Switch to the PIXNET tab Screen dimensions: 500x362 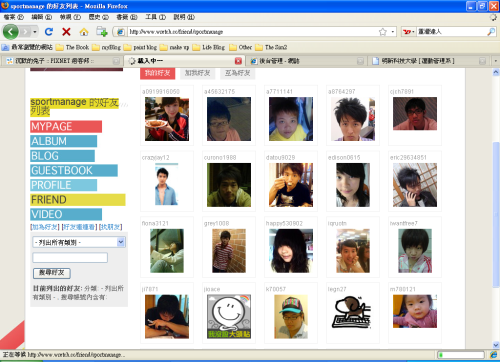[62, 61]
